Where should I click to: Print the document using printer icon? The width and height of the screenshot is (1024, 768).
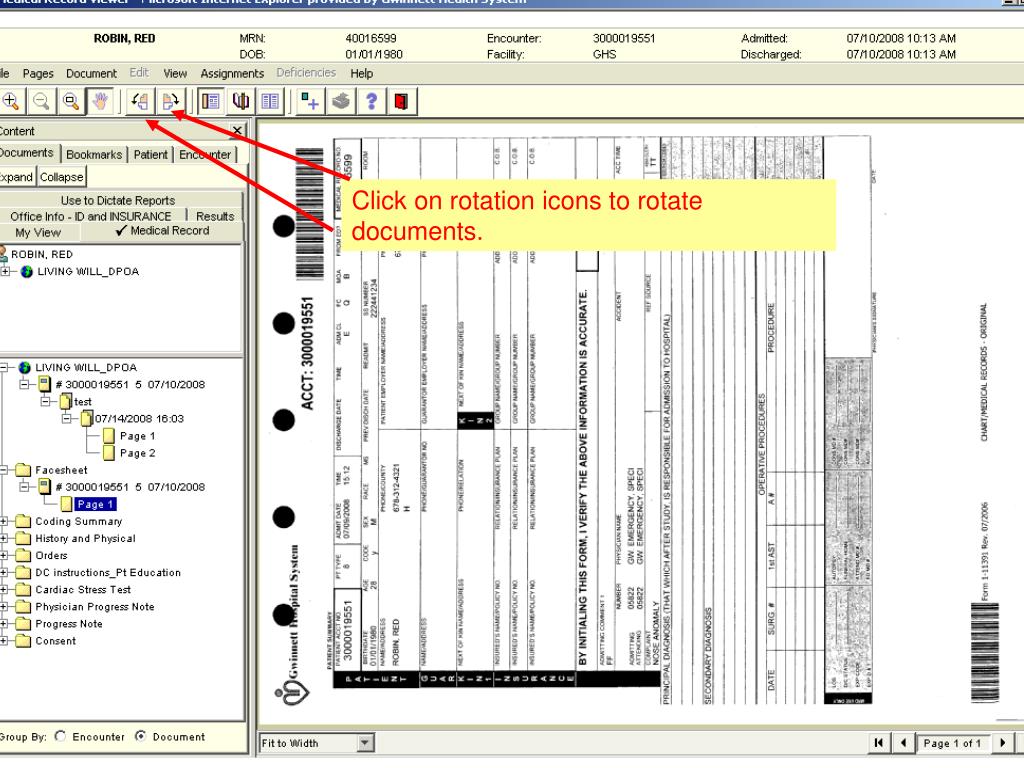(x=340, y=101)
